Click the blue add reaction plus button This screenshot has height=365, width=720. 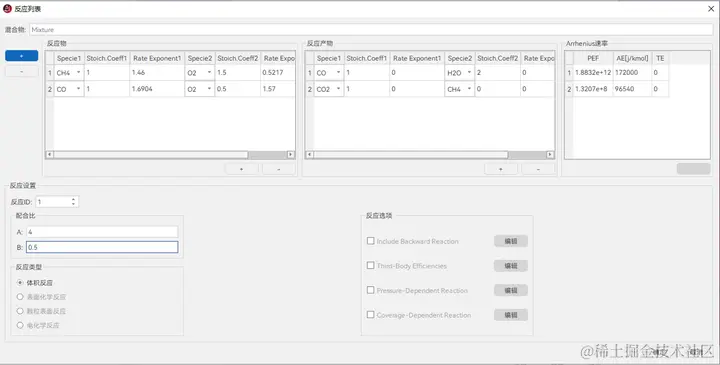(x=22, y=56)
